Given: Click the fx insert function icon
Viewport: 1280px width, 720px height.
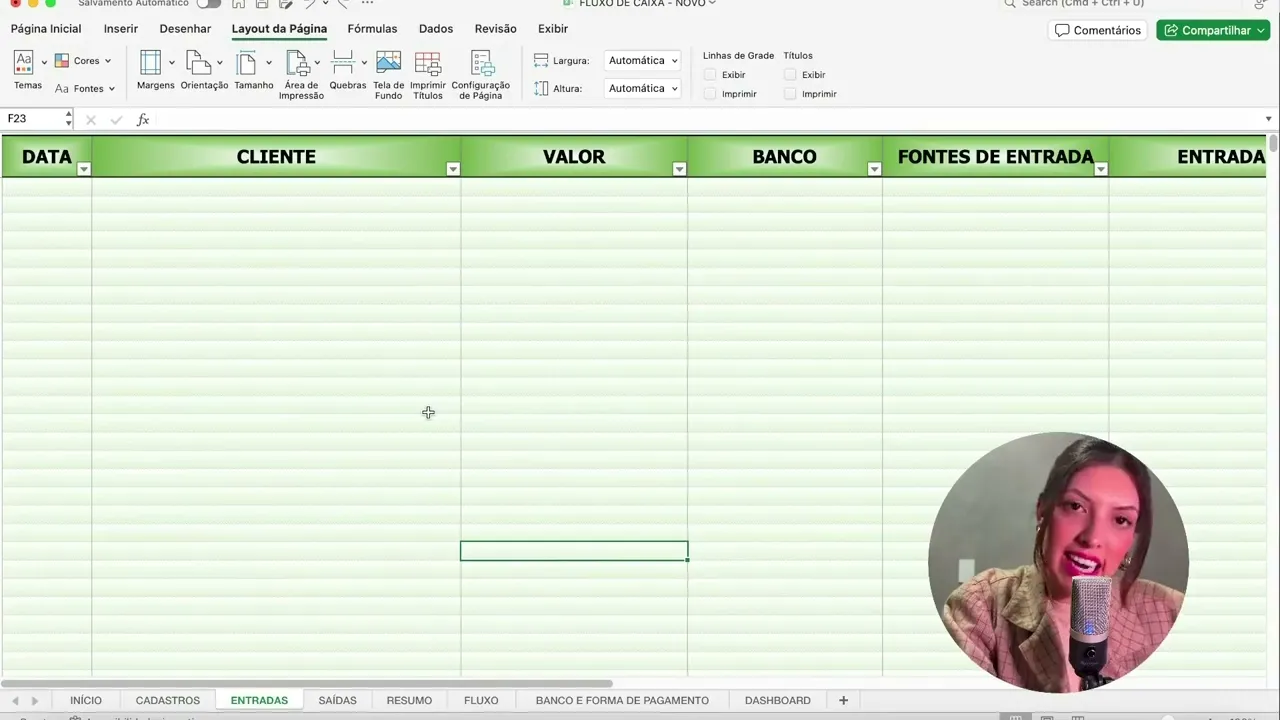Looking at the screenshot, I should [143, 120].
